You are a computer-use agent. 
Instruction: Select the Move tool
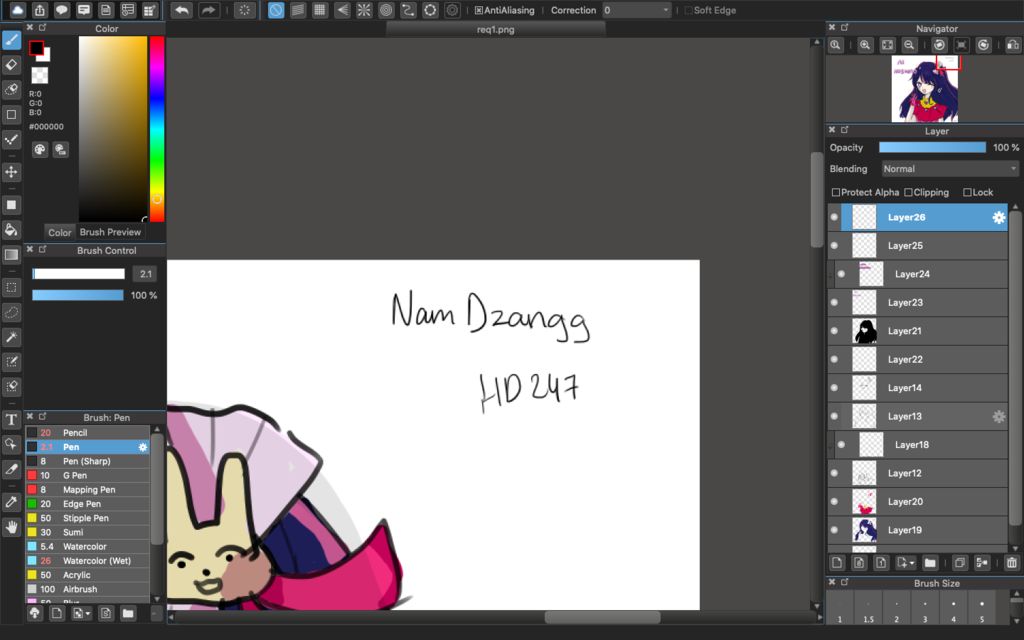tap(12, 172)
